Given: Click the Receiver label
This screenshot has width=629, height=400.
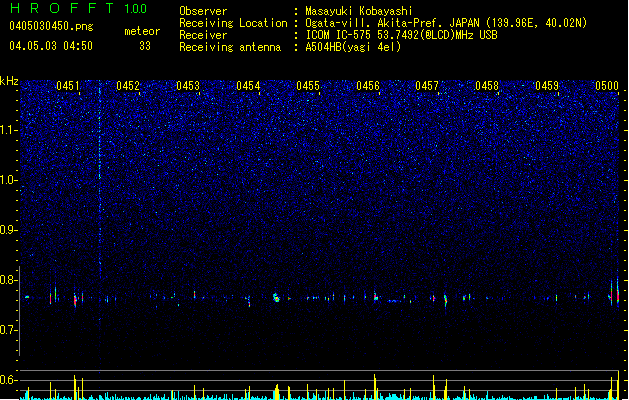Looking at the screenshot, I should tap(203, 35).
